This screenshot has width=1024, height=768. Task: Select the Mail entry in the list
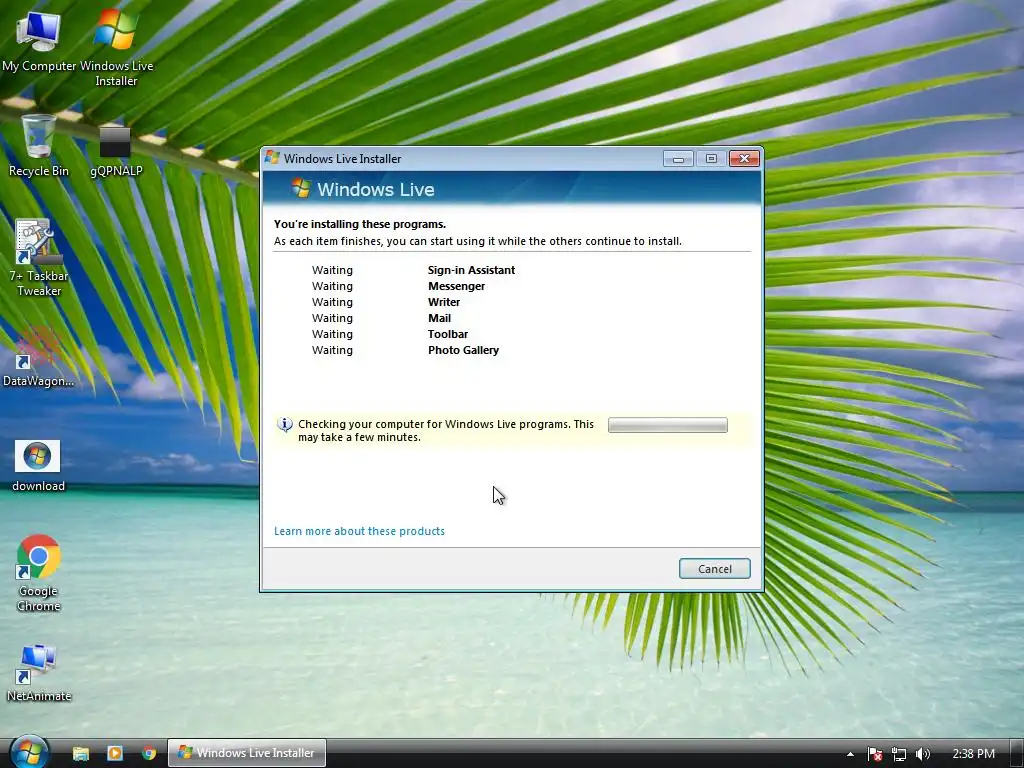pos(439,318)
